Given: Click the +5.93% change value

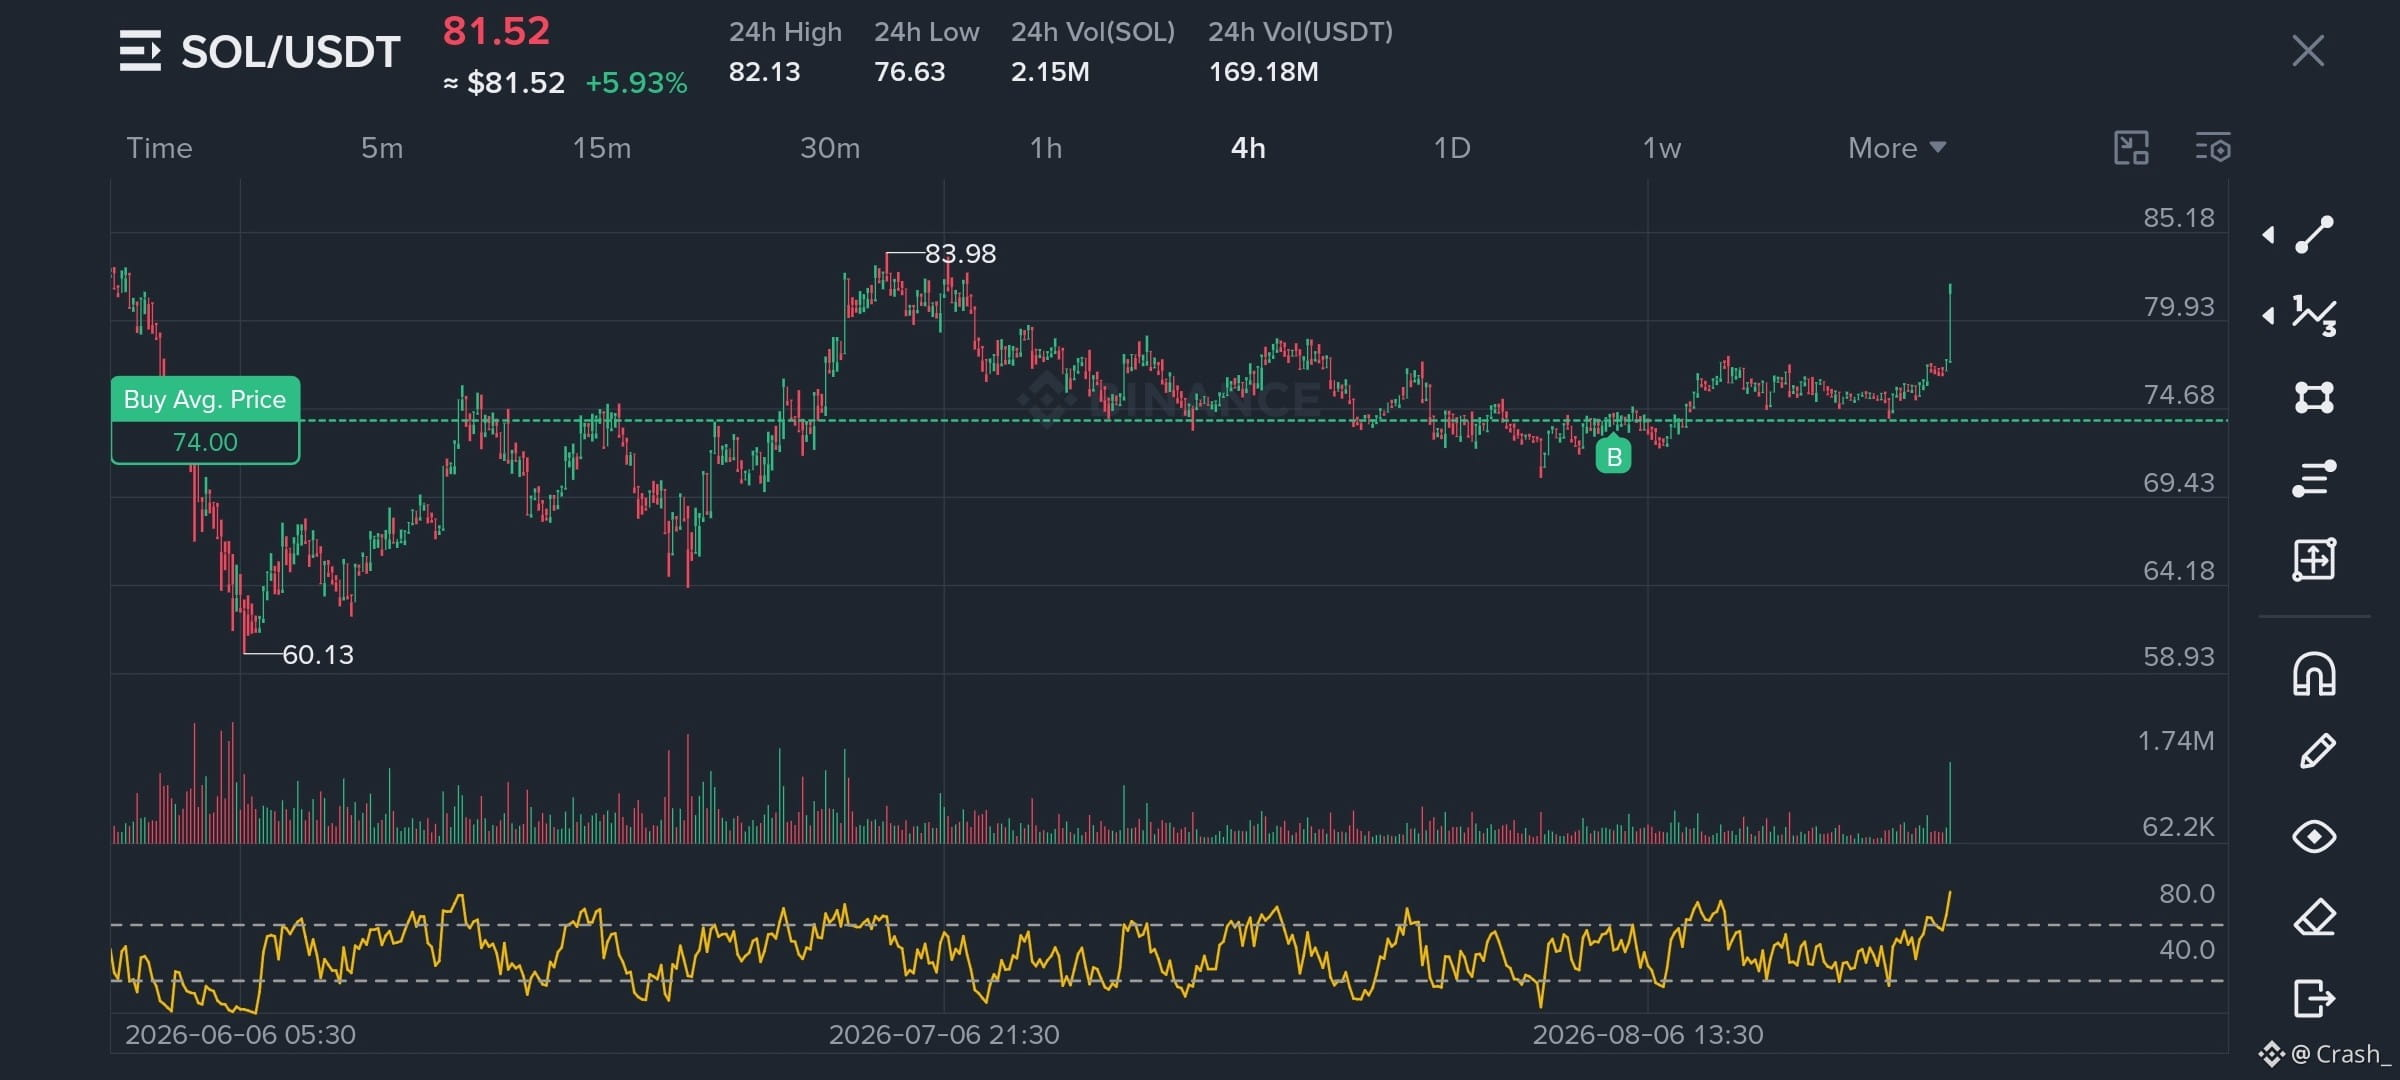Looking at the screenshot, I should (x=636, y=83).
